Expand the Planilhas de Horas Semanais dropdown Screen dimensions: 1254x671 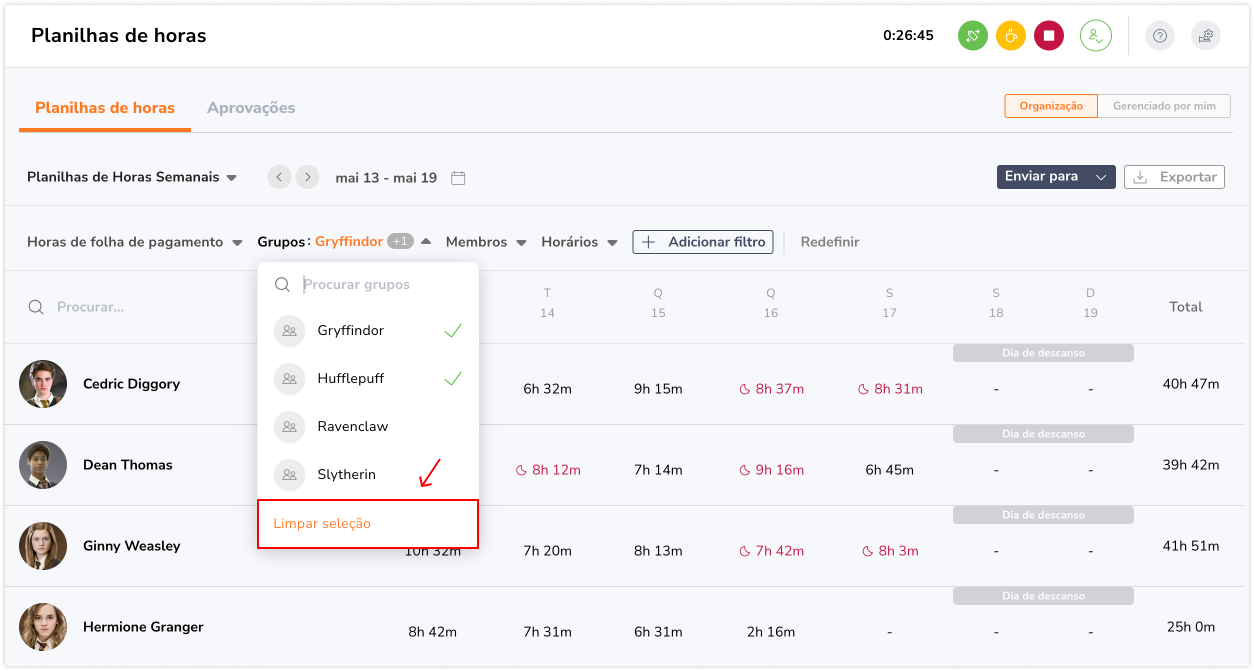coord(132,178)
